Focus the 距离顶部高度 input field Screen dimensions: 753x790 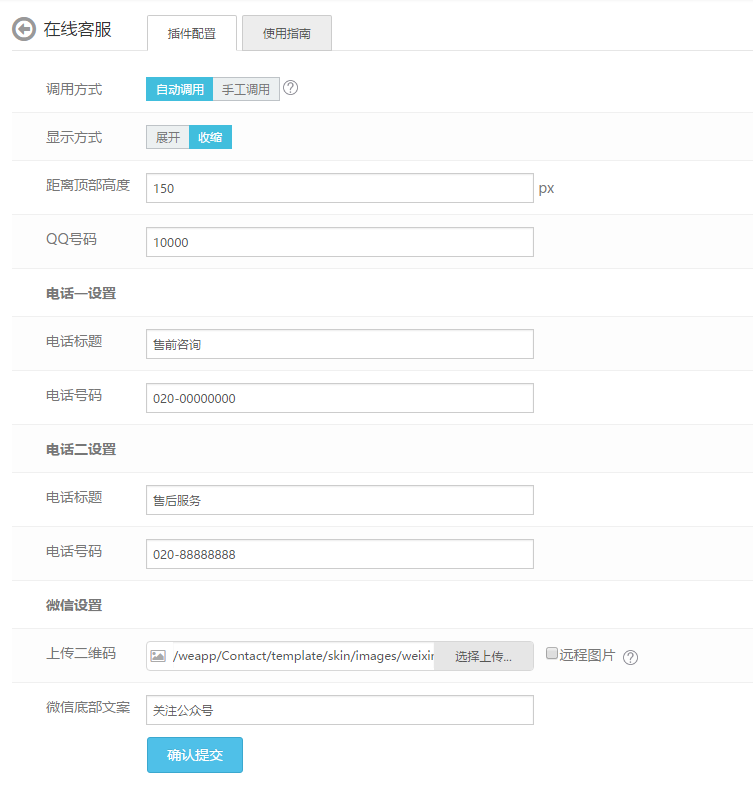(339, 188)
